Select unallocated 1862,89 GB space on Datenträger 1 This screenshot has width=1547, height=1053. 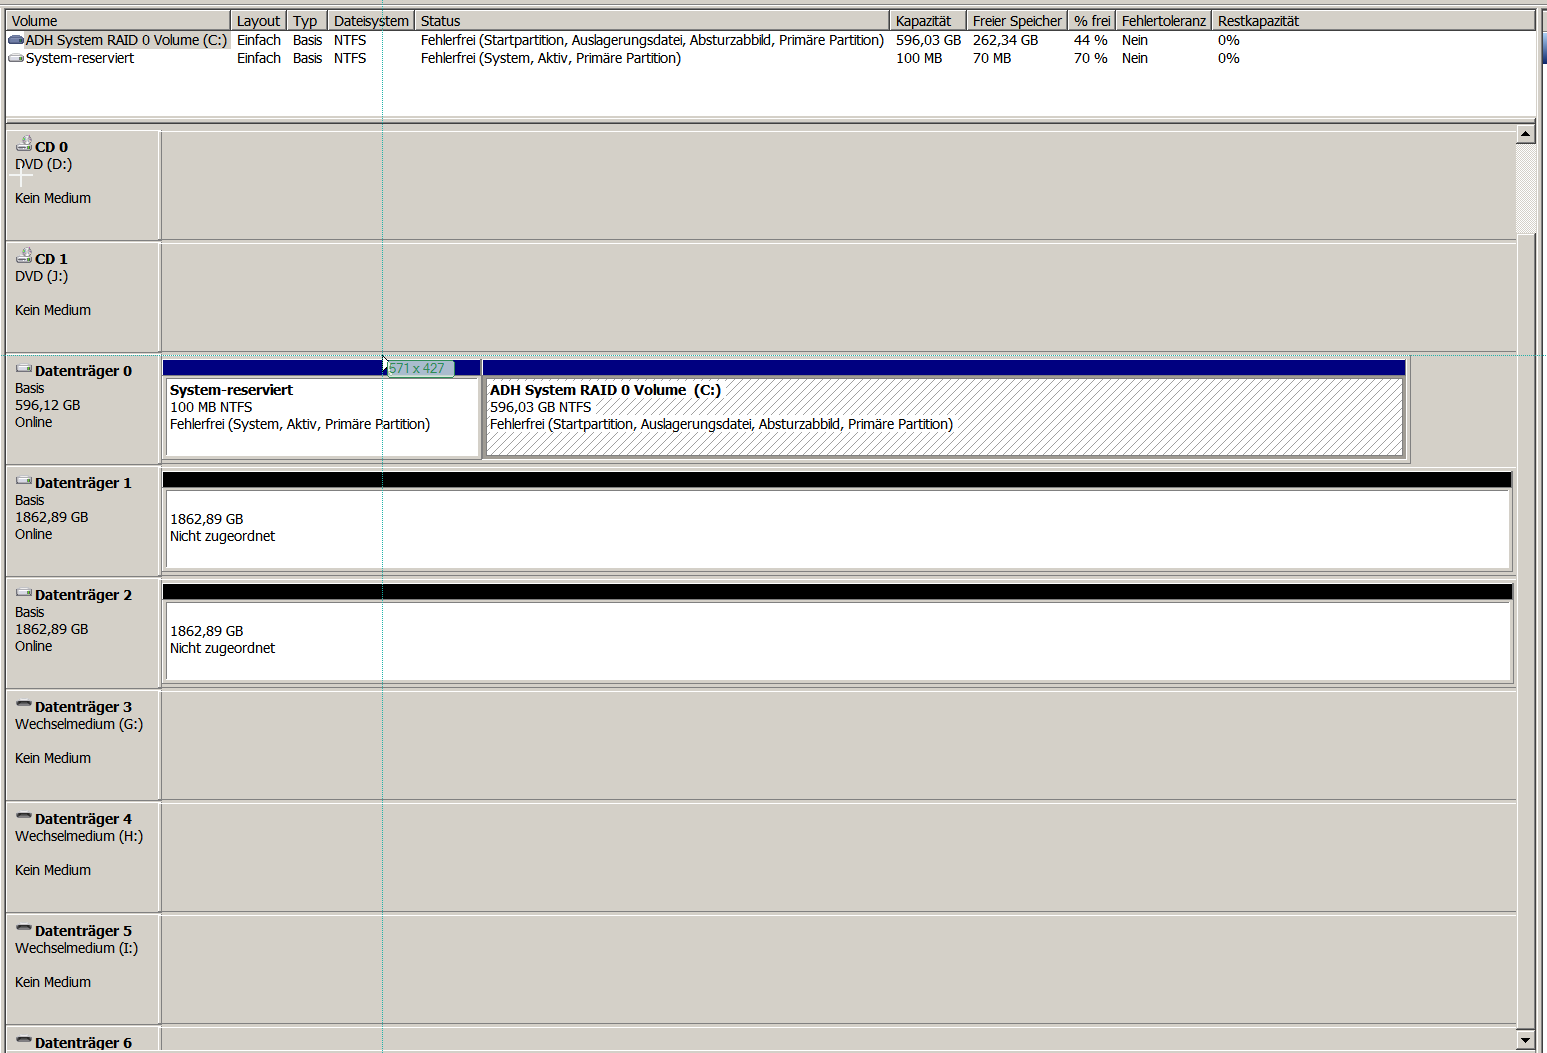pos(838,521)
